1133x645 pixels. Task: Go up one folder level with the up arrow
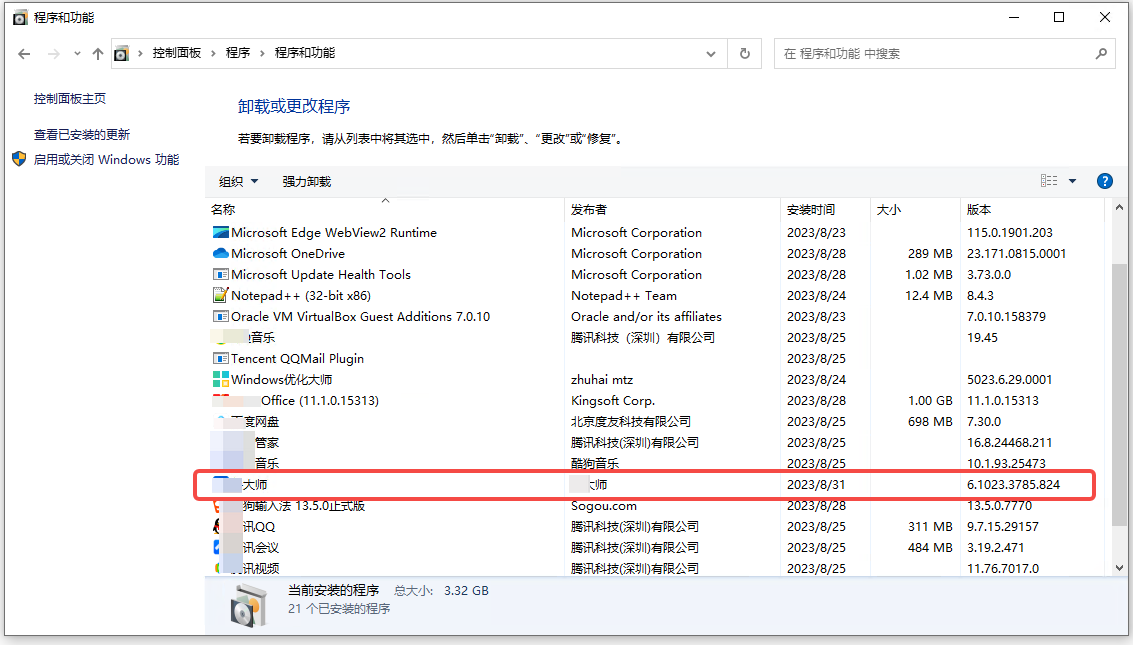98,53
